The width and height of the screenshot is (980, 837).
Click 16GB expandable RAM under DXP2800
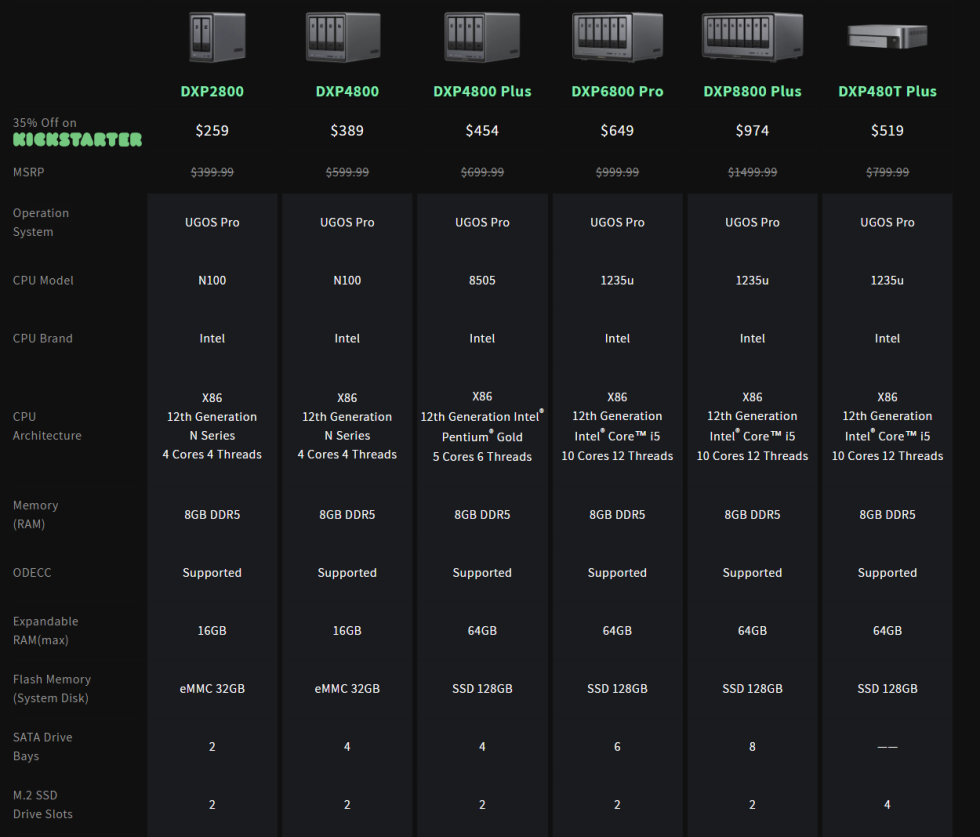[212, 631]
